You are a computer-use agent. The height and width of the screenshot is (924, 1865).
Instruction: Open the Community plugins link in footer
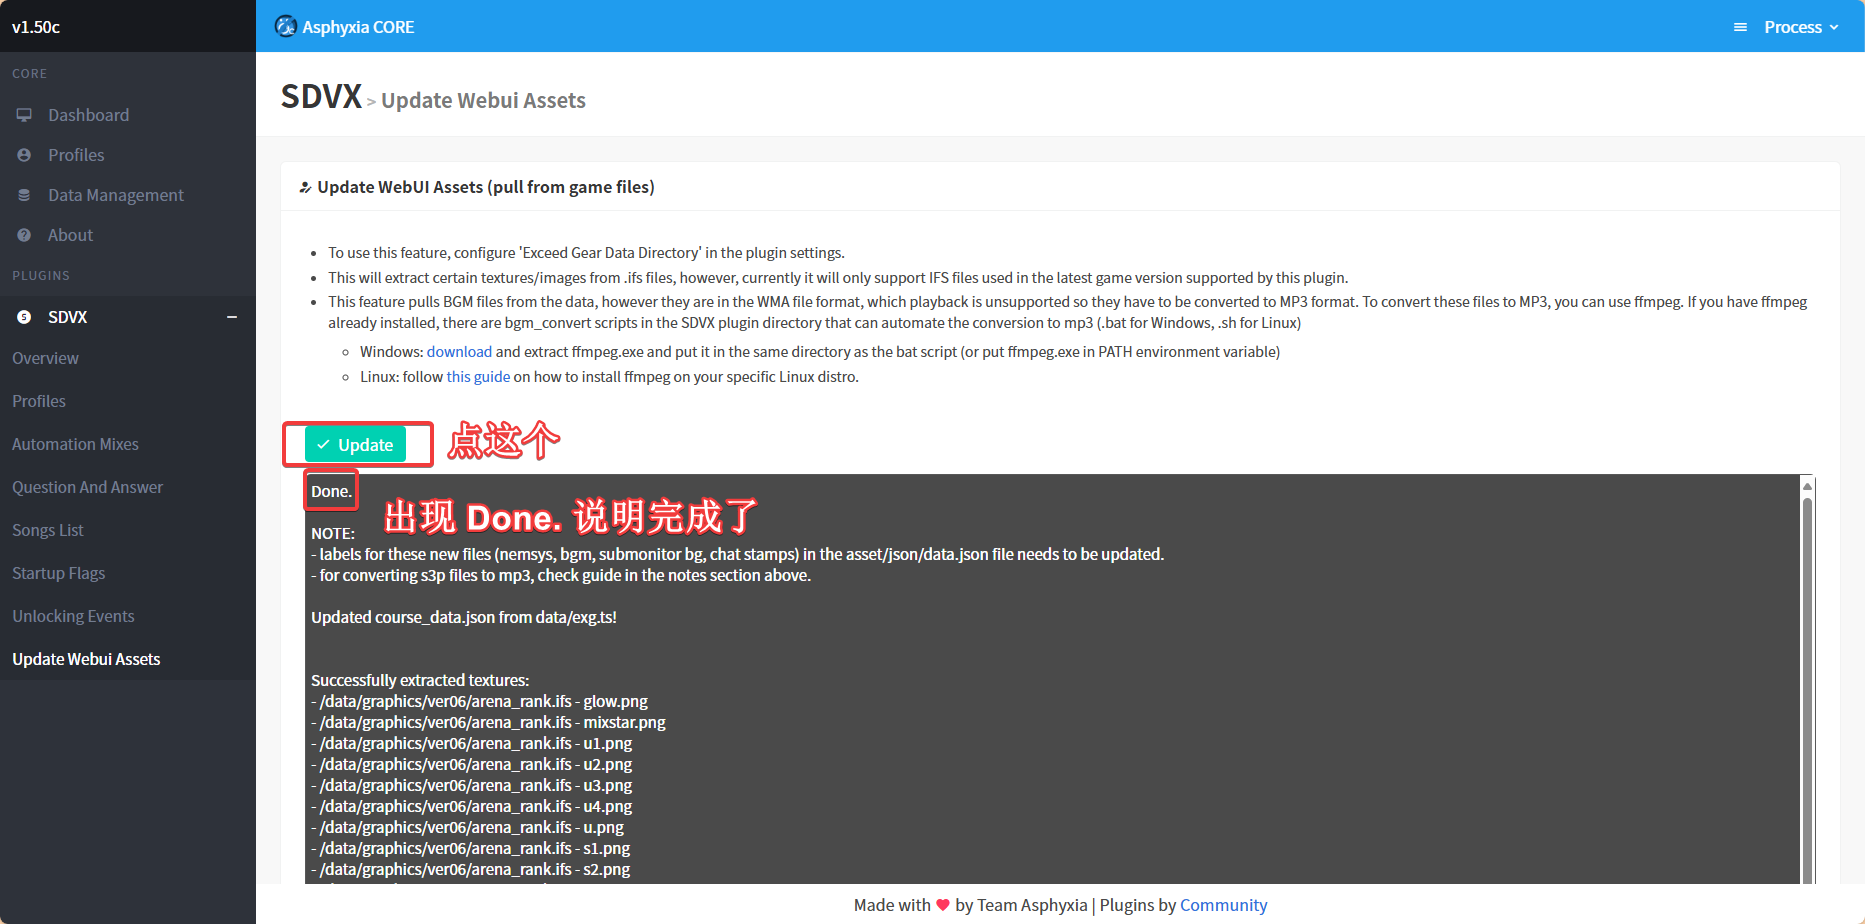(1223, 905)
